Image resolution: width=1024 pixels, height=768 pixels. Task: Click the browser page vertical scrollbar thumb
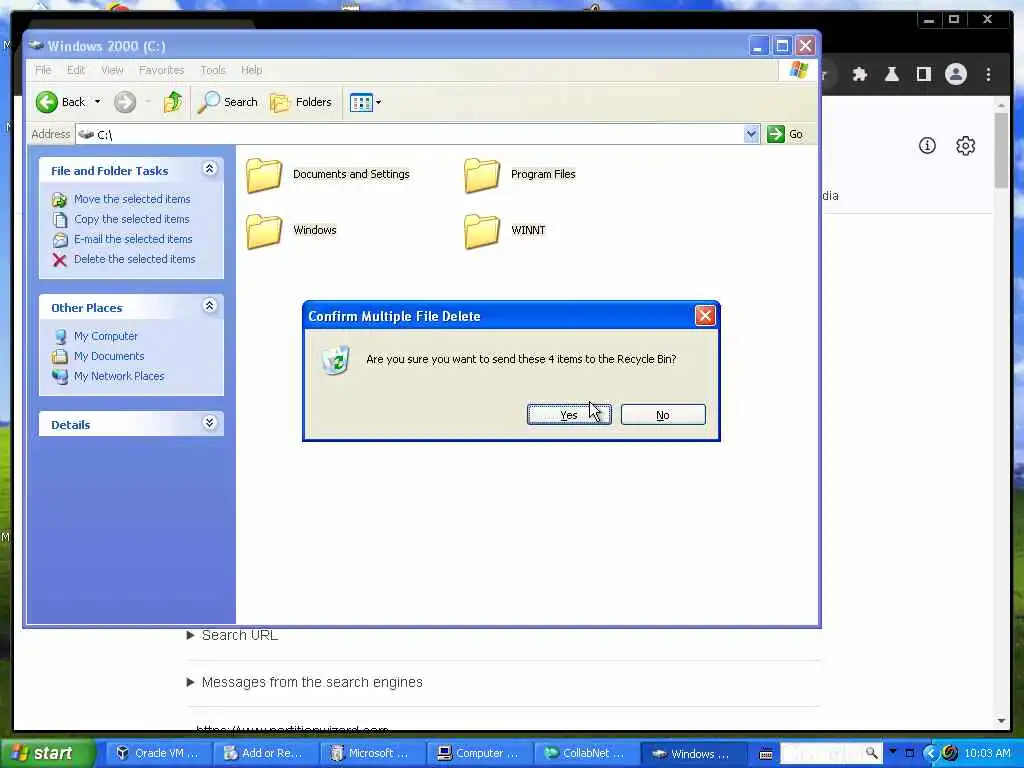(1002, 151)
